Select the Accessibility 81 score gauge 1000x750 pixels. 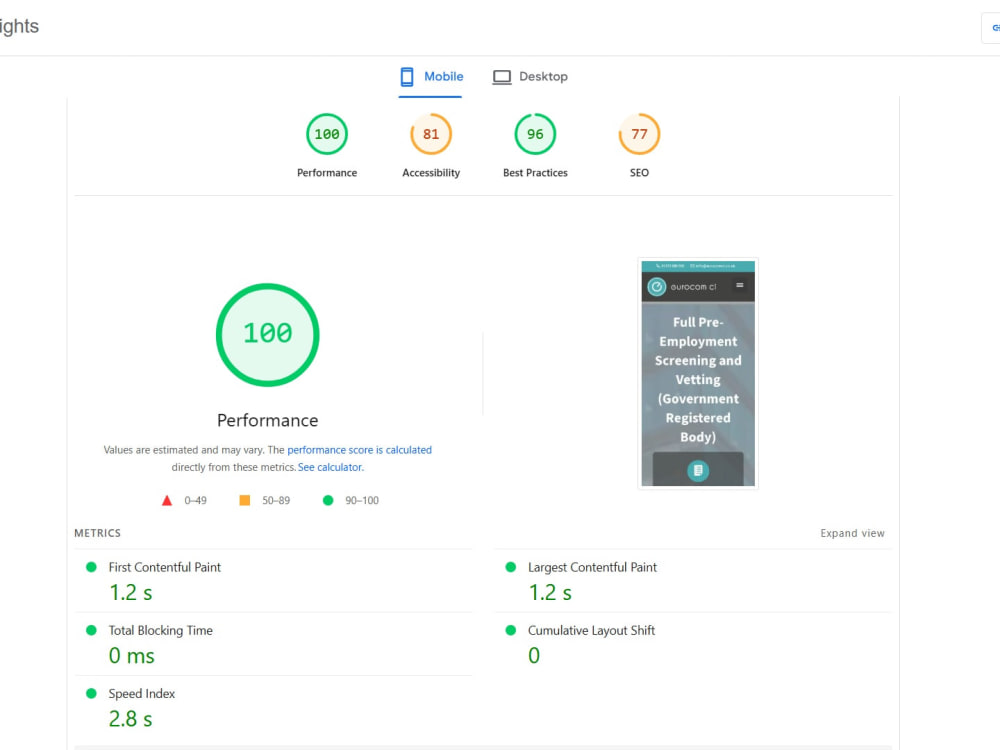tap(431, 134)
